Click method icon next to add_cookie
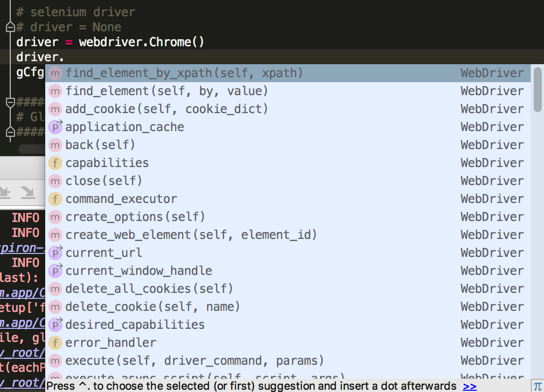Viewport: 544px width, 392px height. pos(55,109)
